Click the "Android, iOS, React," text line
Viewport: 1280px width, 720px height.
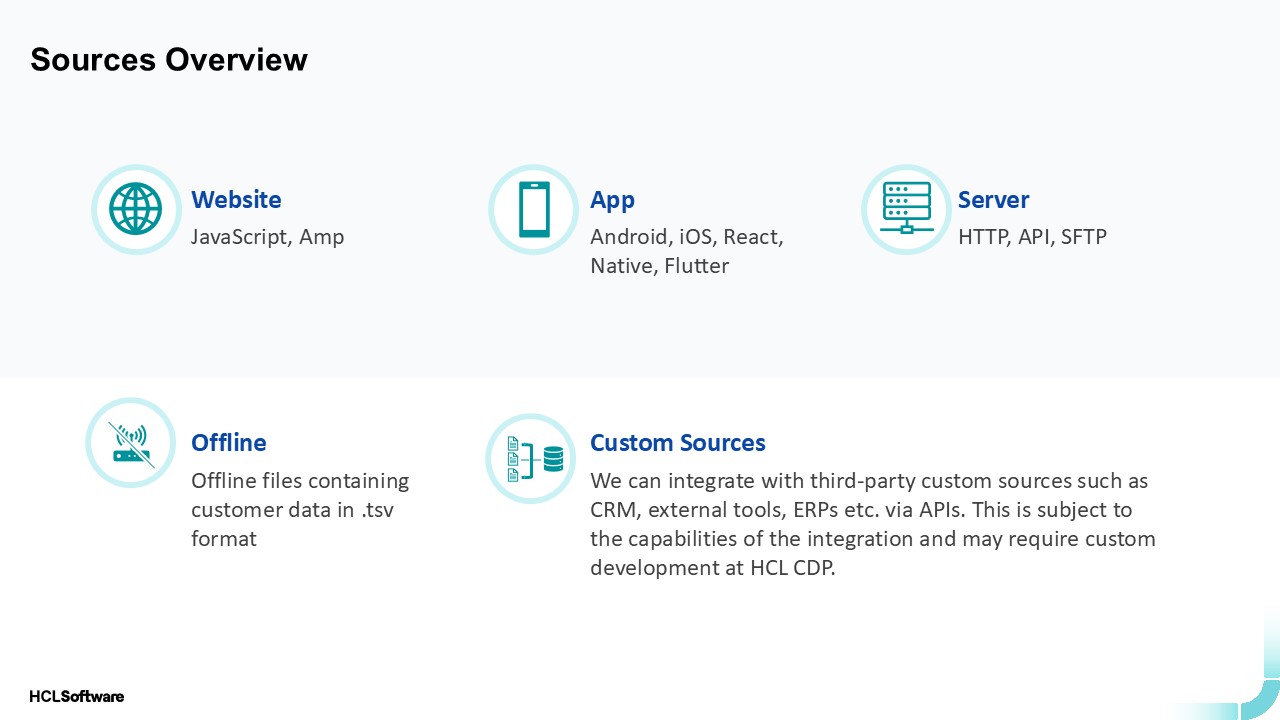pyautogui.click(x=686, y=237)
